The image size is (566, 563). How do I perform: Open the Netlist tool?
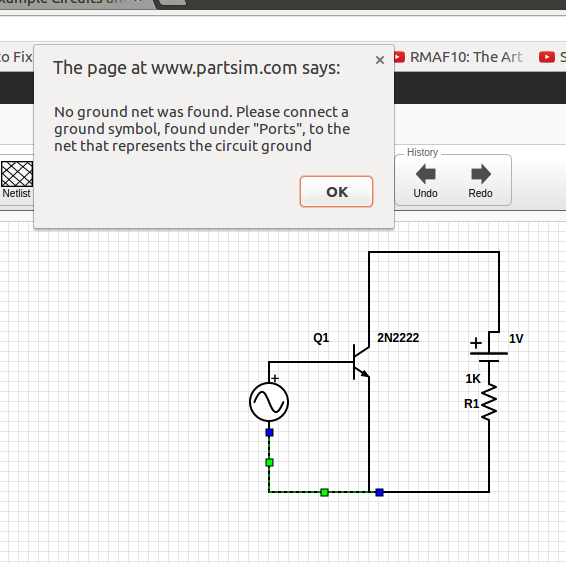[x=17, y=180]
